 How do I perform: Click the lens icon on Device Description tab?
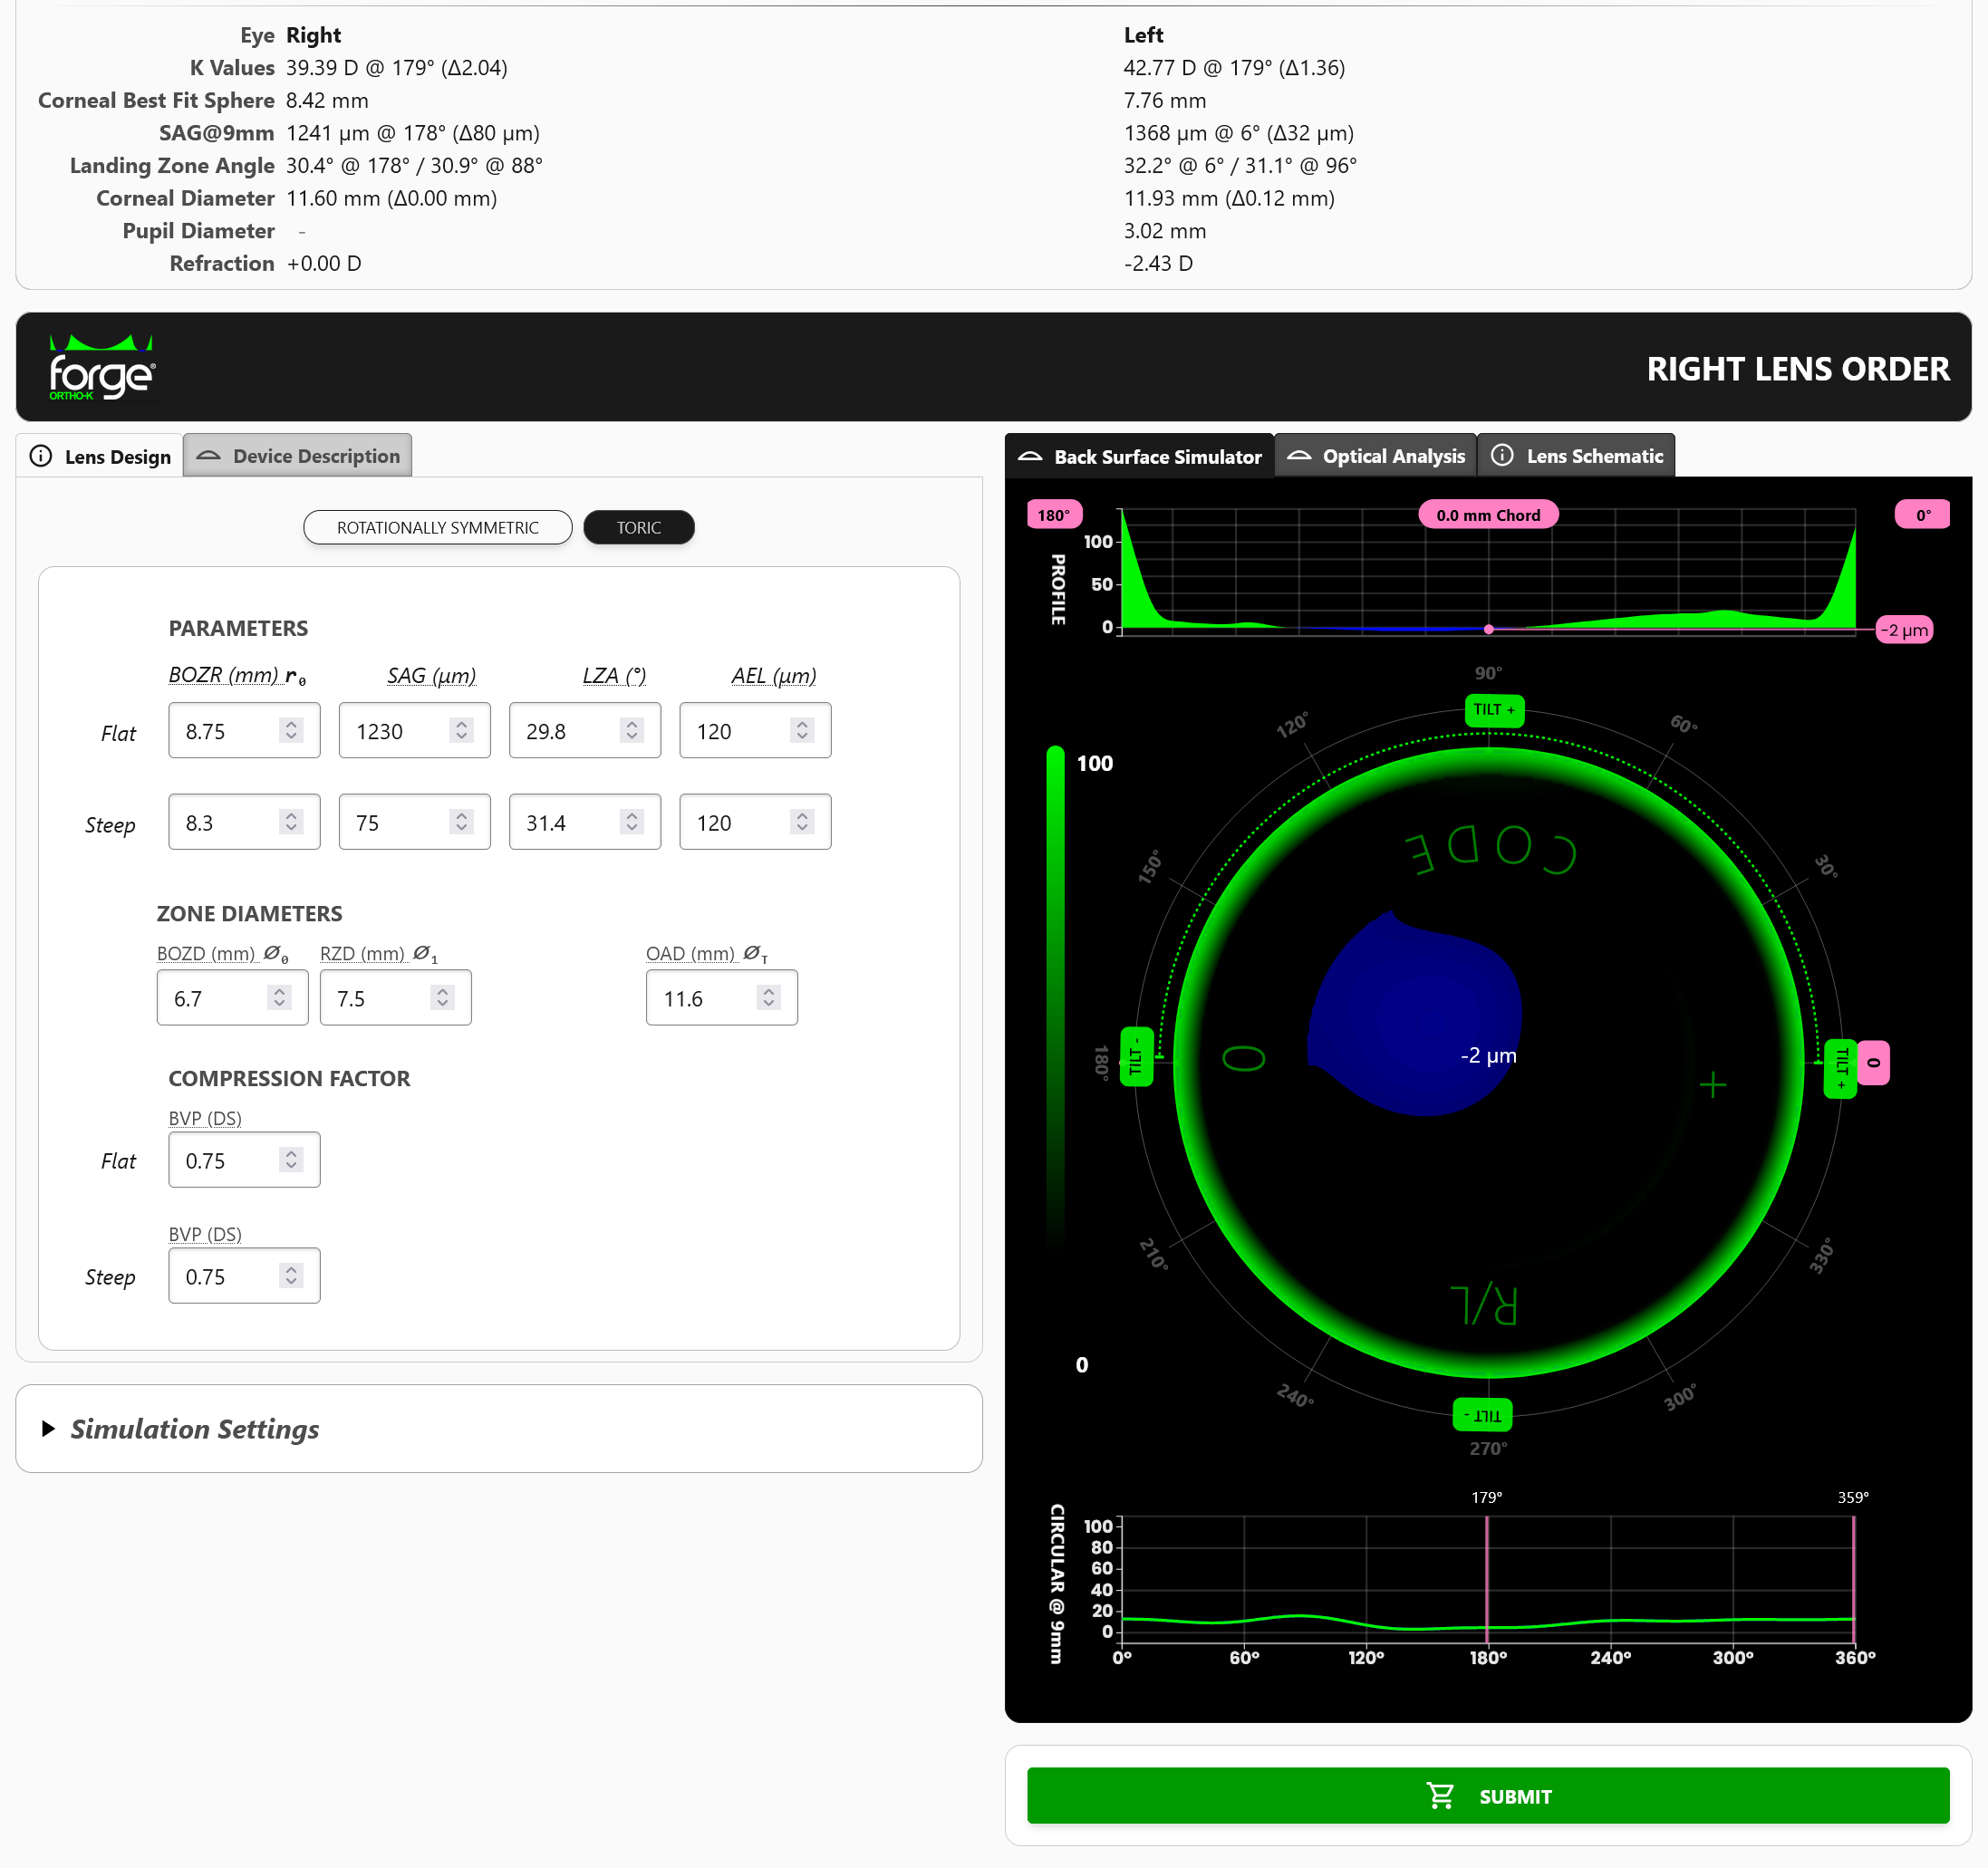point(208,455)
